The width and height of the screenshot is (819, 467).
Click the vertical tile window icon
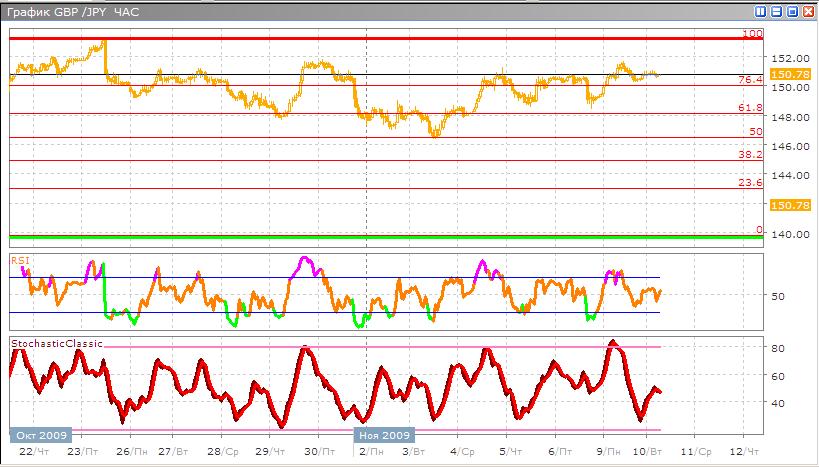coord(761,12)
